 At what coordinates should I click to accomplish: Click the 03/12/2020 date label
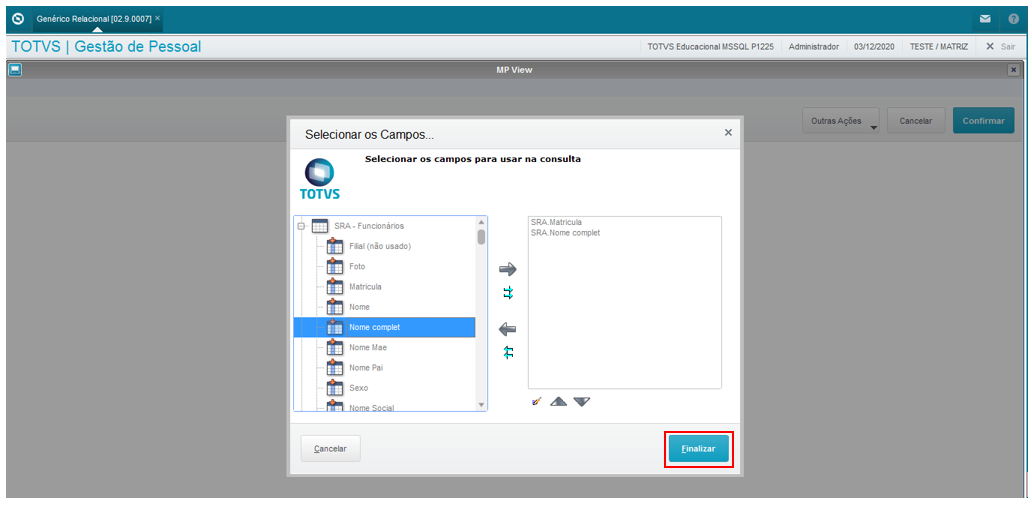874,47
